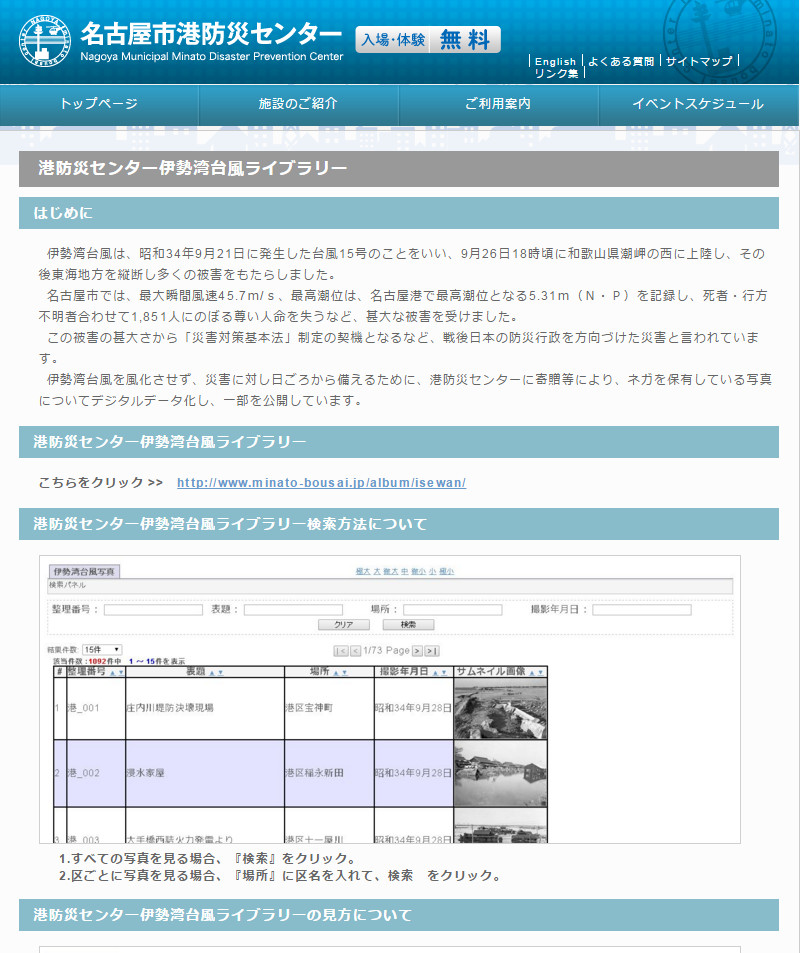Open the イベントスケジュール navigation tab
Viewport: 800px width, 953px height.
698,105
